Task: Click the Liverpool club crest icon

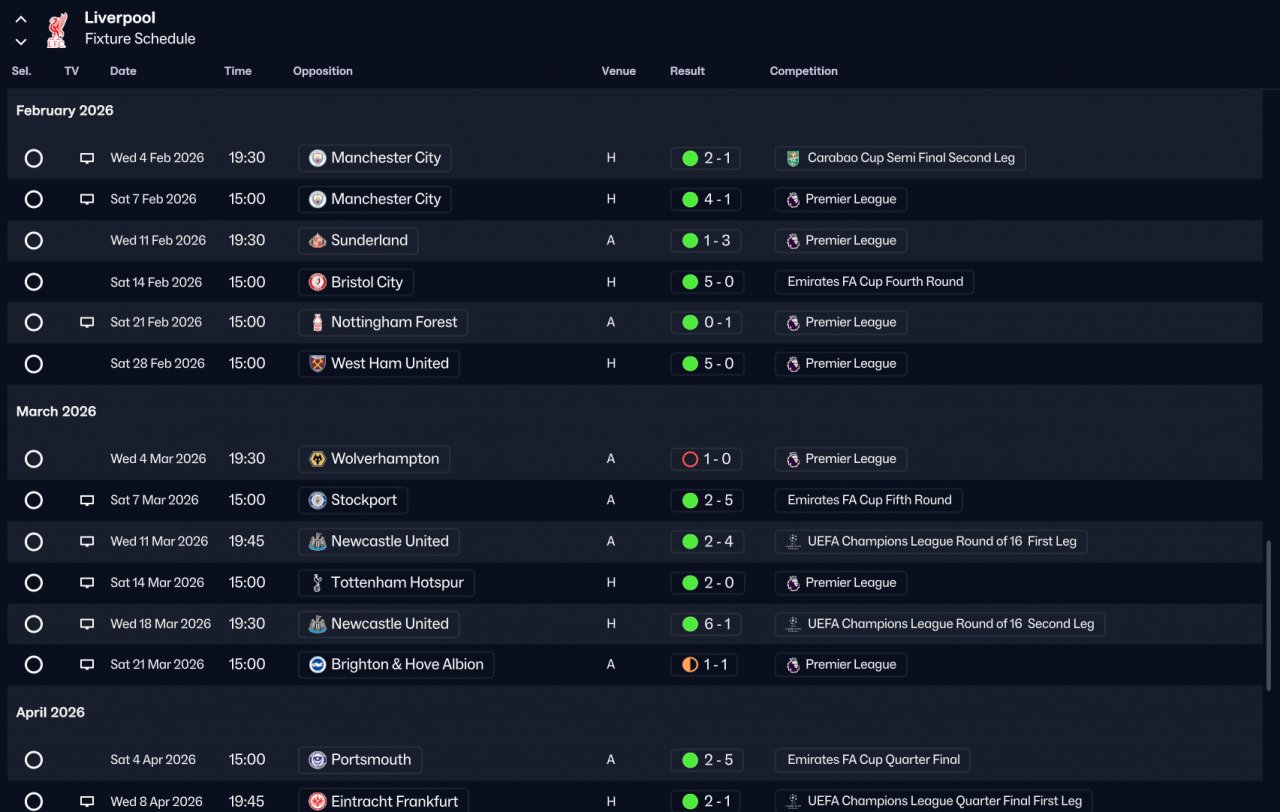Action: (57, 29)
